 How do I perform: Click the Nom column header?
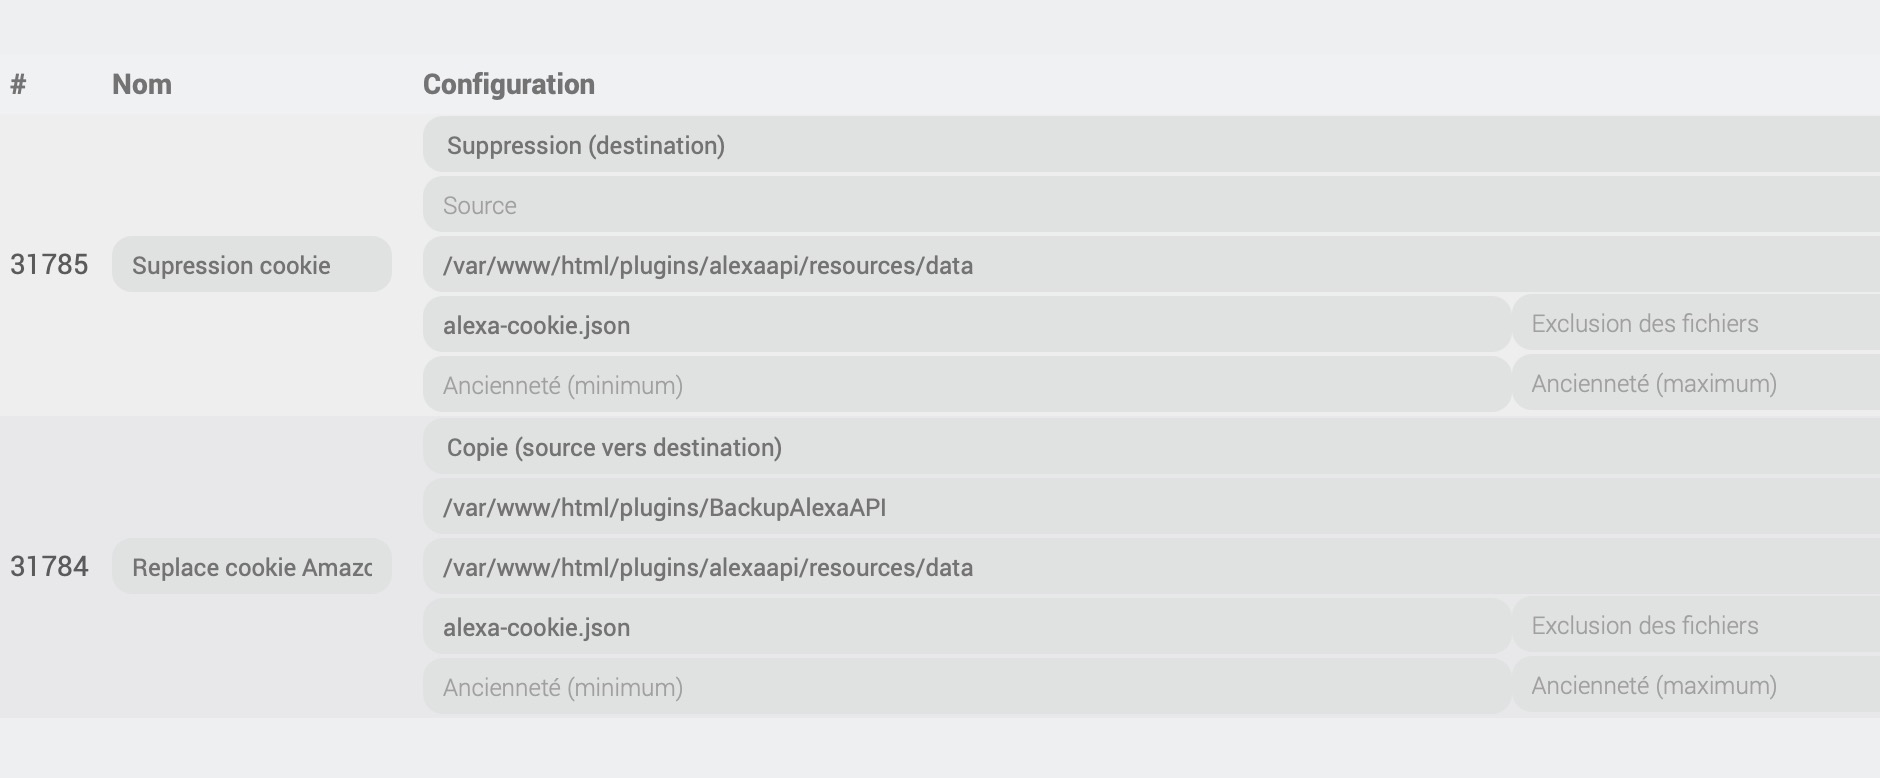coord(141,84)
